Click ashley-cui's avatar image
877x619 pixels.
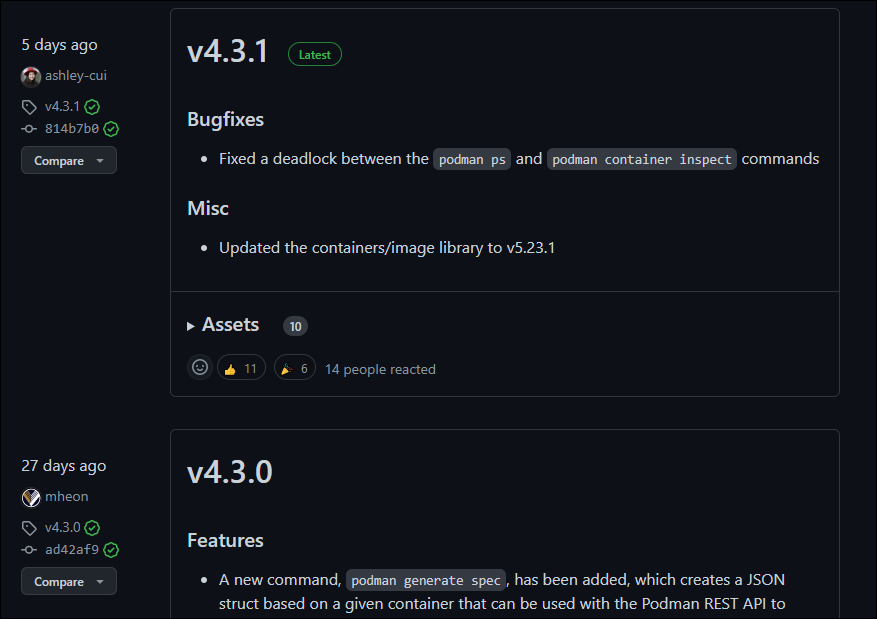(x=31, y=76)
